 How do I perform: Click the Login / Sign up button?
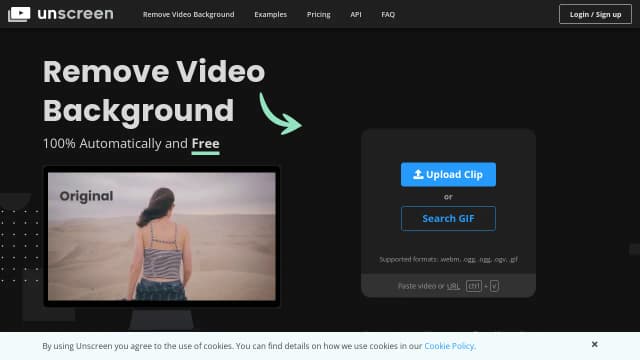pos(595,14)
